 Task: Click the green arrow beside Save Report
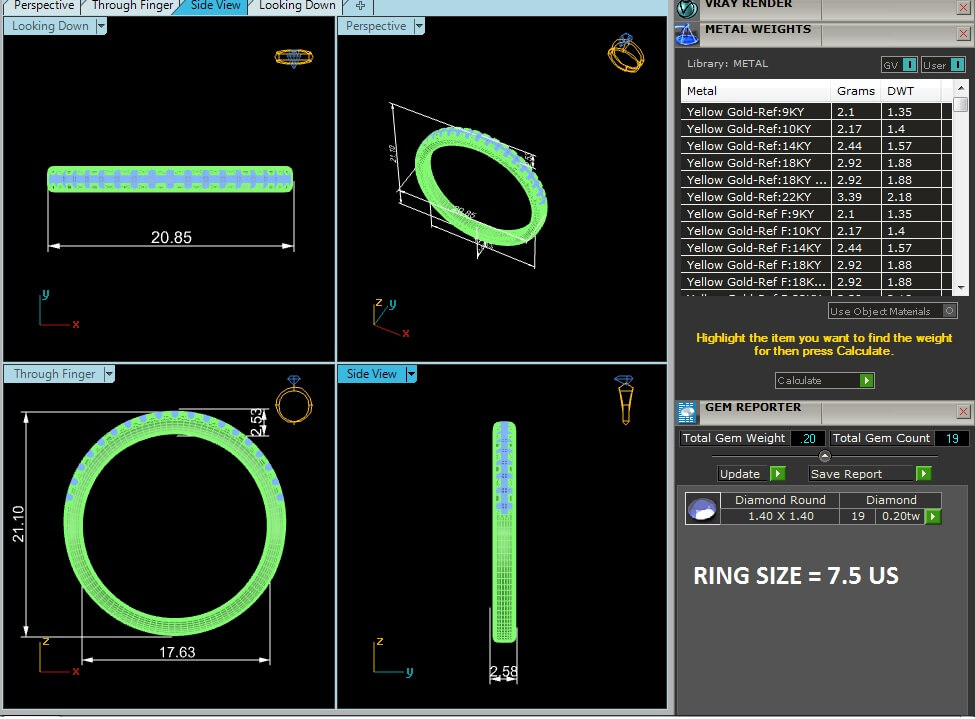[x=923, y=474]
